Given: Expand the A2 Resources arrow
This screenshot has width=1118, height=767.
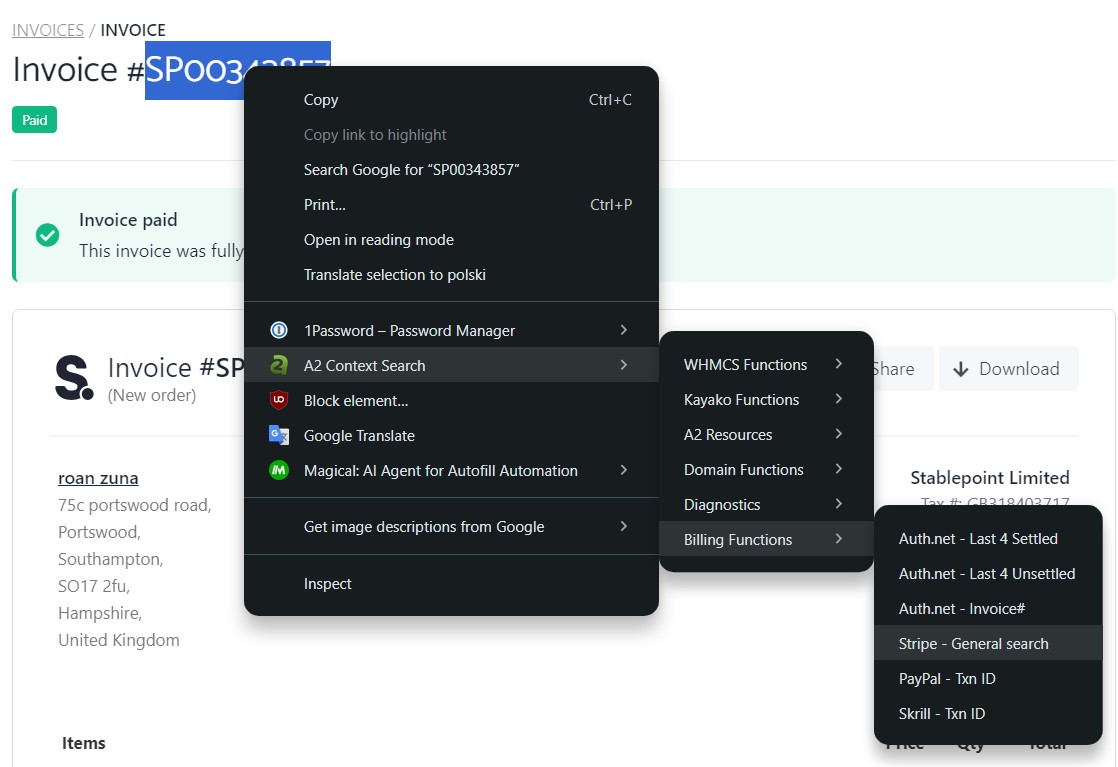Looking at the screenshot, I should [x=839, y=433].
